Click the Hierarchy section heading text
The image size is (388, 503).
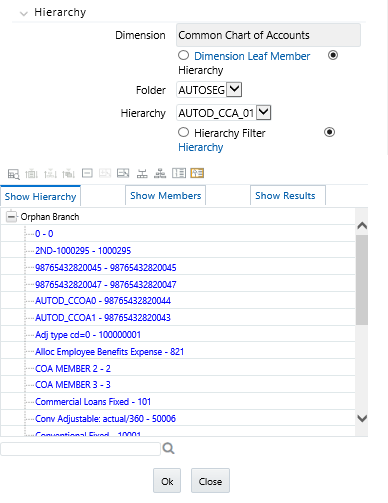click(60, 12)
